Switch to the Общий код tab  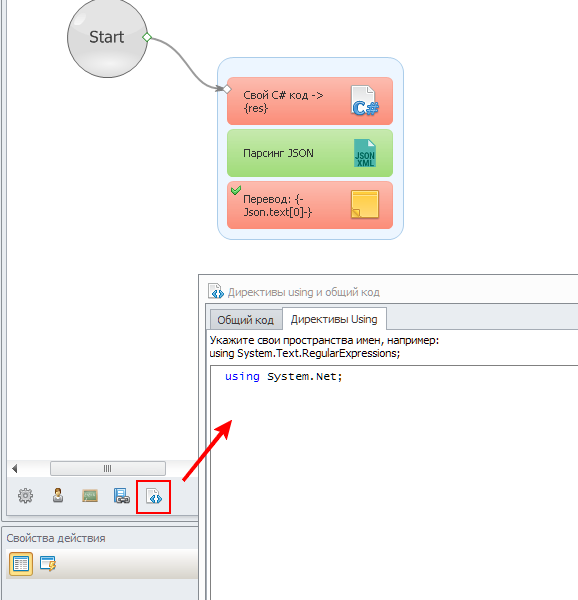pos(245,320)
